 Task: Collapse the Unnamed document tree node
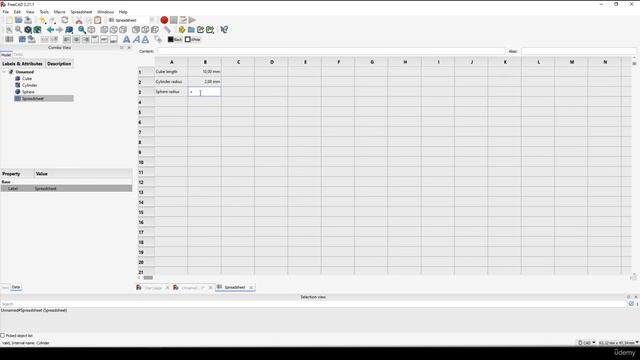tap(4, 72)
